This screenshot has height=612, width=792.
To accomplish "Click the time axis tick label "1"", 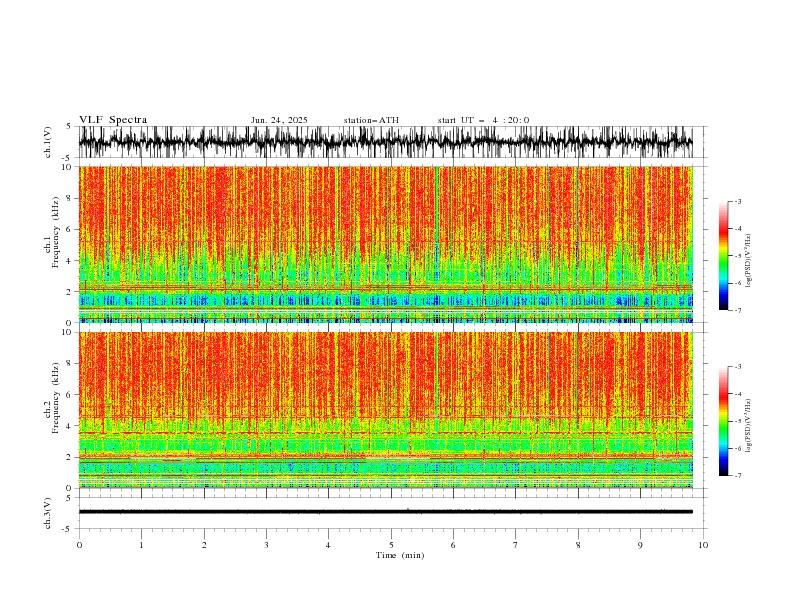I will pos(141,545).
